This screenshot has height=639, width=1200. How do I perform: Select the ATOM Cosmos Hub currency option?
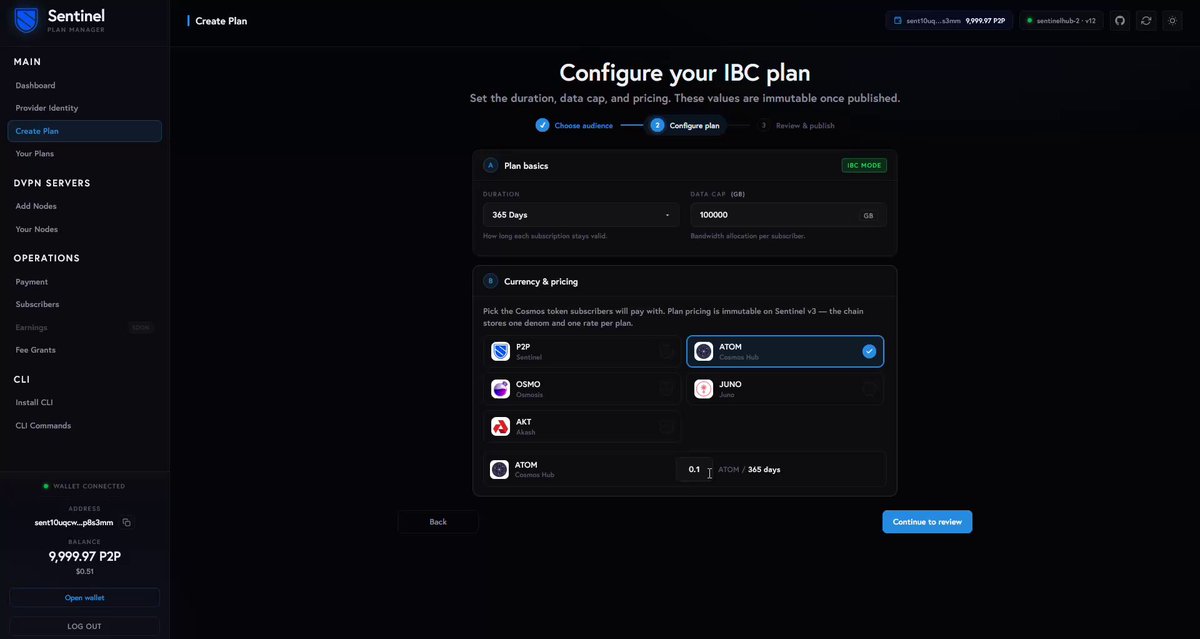785,351
